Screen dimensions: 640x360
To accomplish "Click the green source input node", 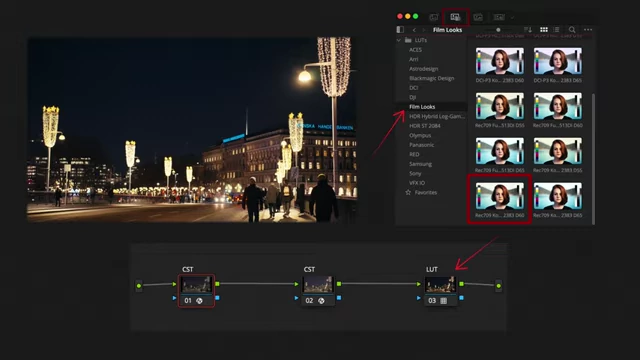I will pyautogui.click(x=139, y=286).
